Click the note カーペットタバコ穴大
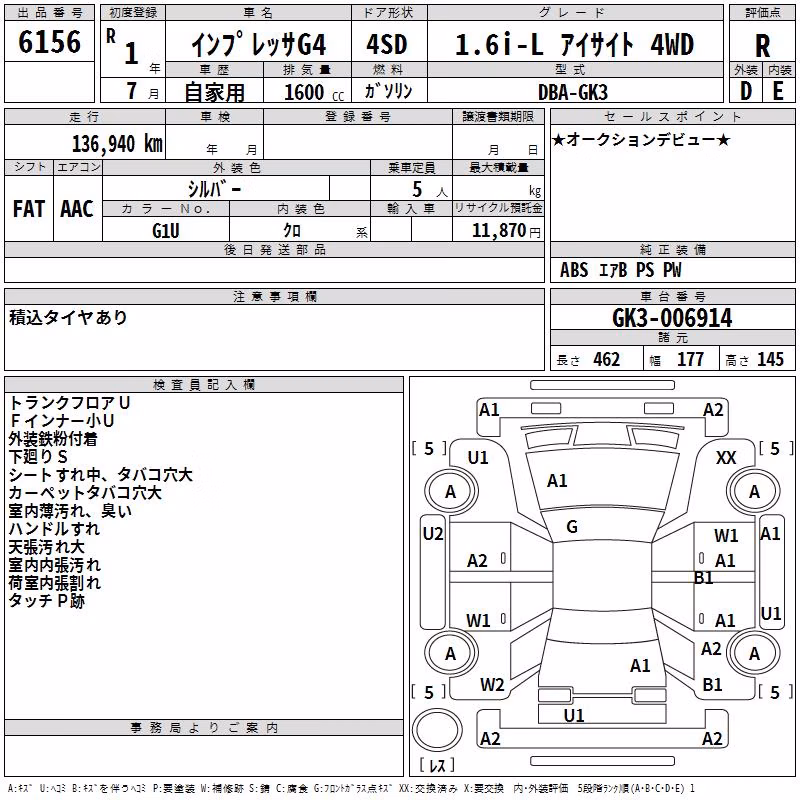 pyautogui.click(x=85, y=493)
